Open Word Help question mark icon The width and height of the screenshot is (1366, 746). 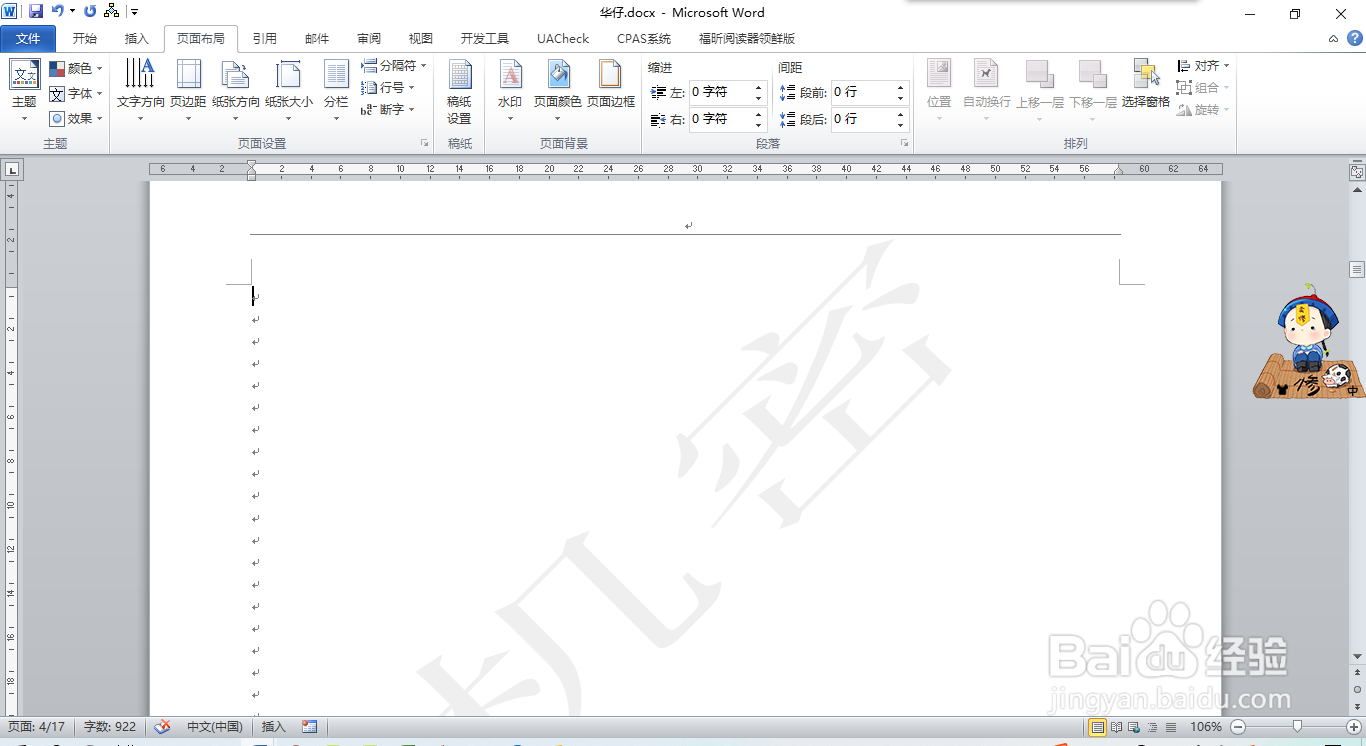point(1355,38)
